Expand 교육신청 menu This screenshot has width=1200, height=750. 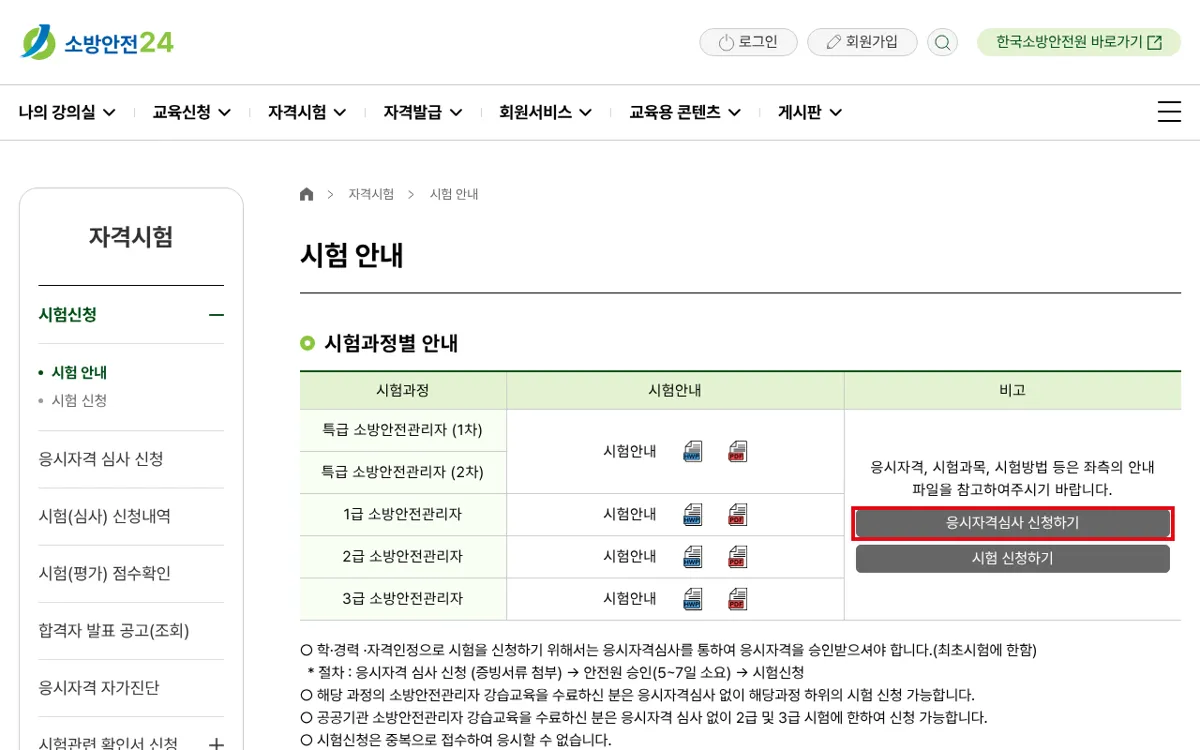point(192,112)
